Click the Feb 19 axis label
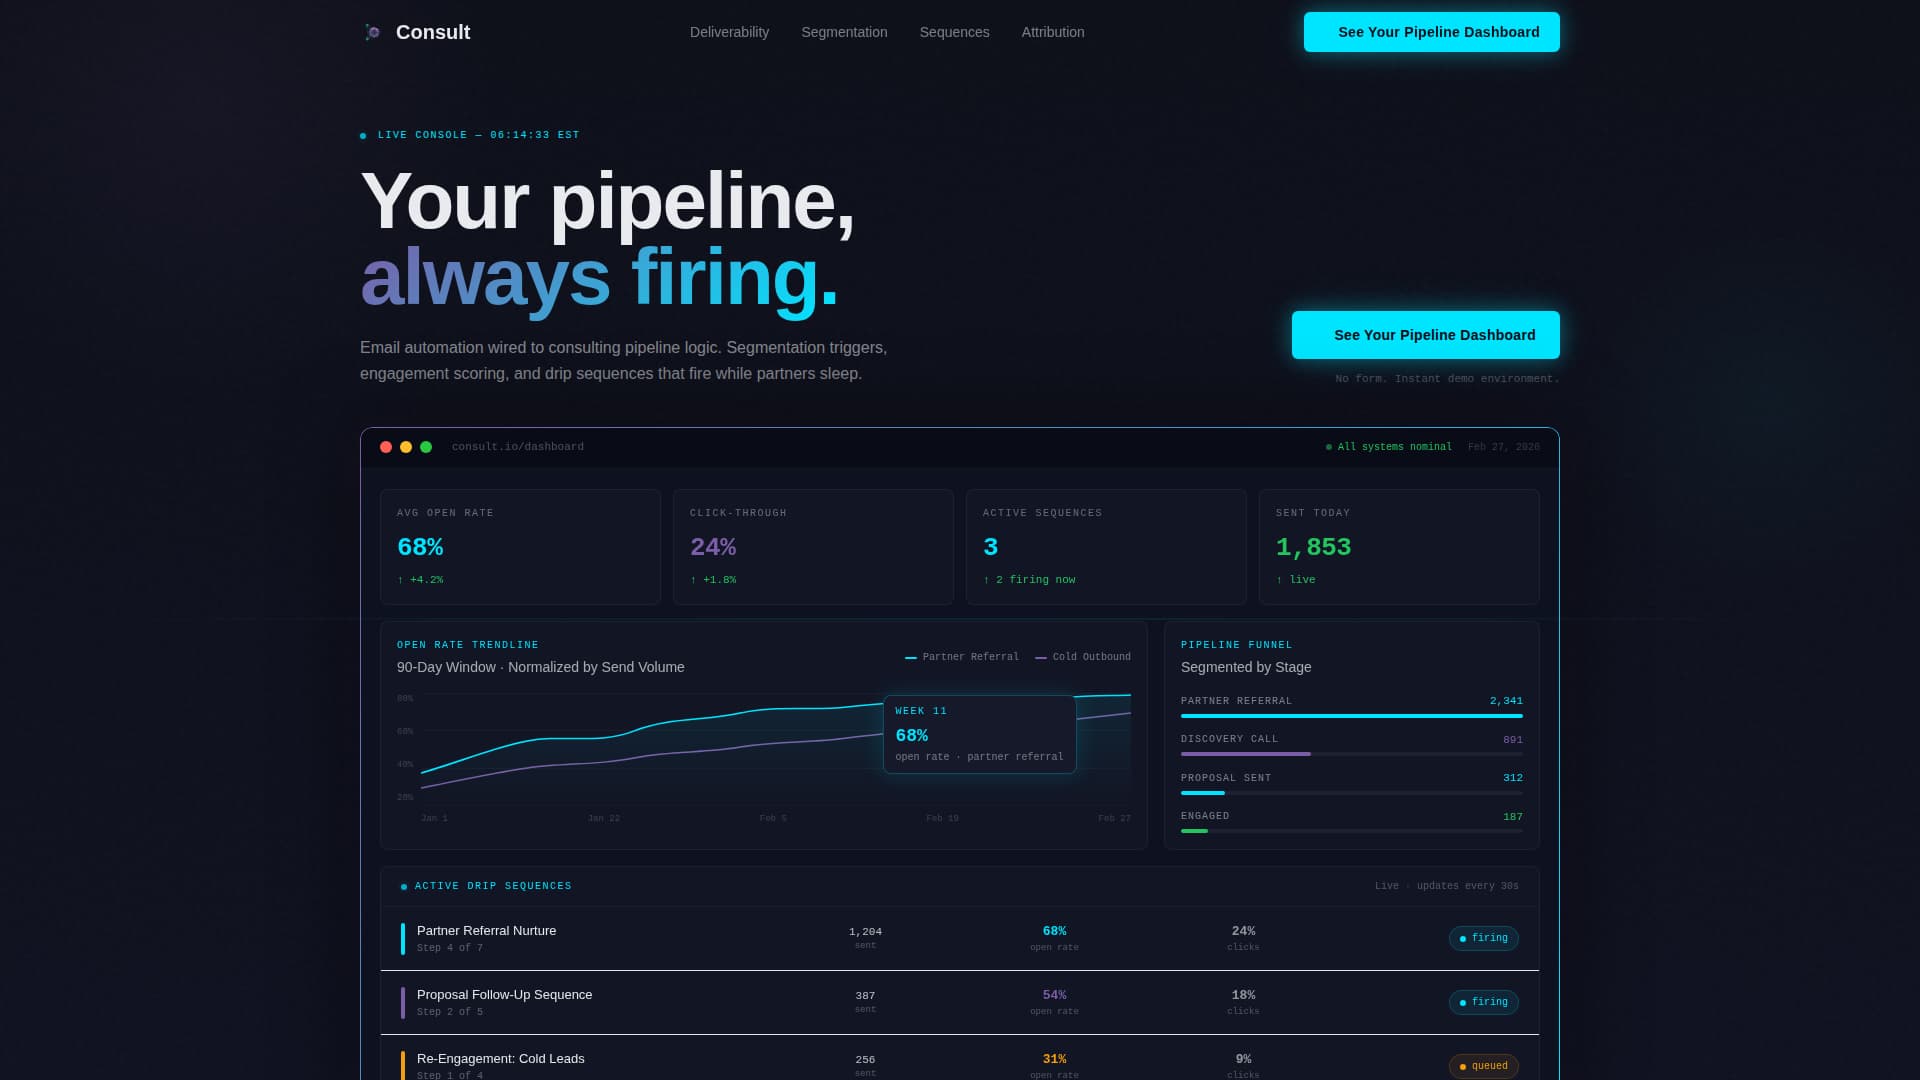Viewport: 1920px width, 1080px height. pyautogui.click(x=942, y=818)
